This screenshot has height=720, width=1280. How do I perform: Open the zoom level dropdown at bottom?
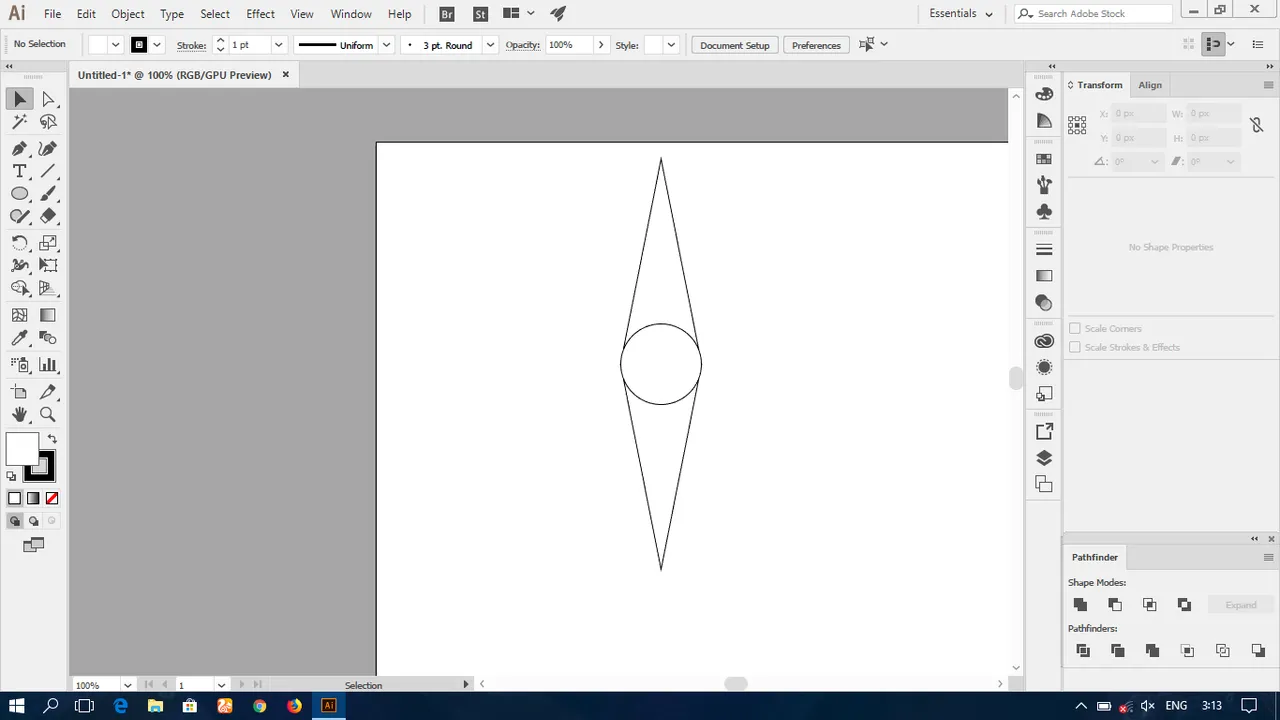127,685
